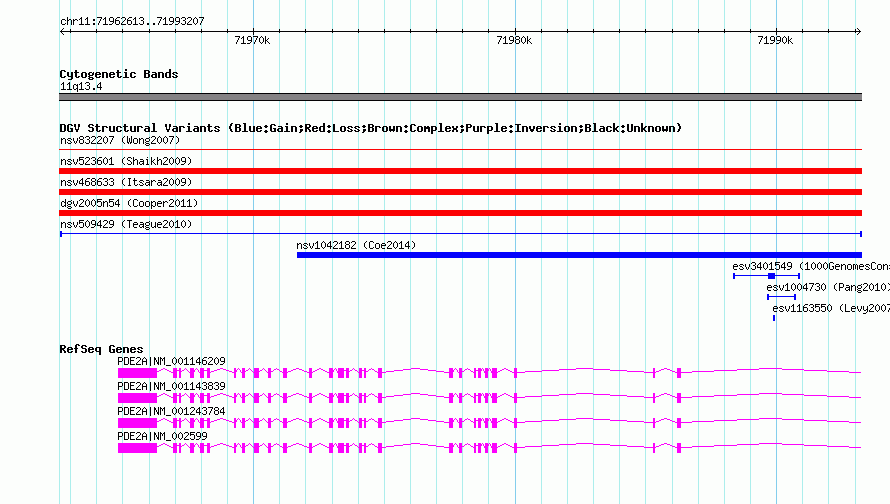Select variant label nsv1042182 (Coe2014)
This screenshot has width=890, height=504.
[356, 245]
